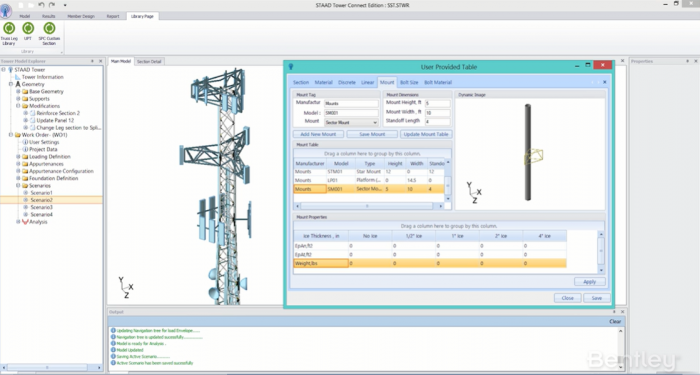Viewport: 700px width, 375px height.
Task: Click the Update Mount Table button
Action: point(426,134)
